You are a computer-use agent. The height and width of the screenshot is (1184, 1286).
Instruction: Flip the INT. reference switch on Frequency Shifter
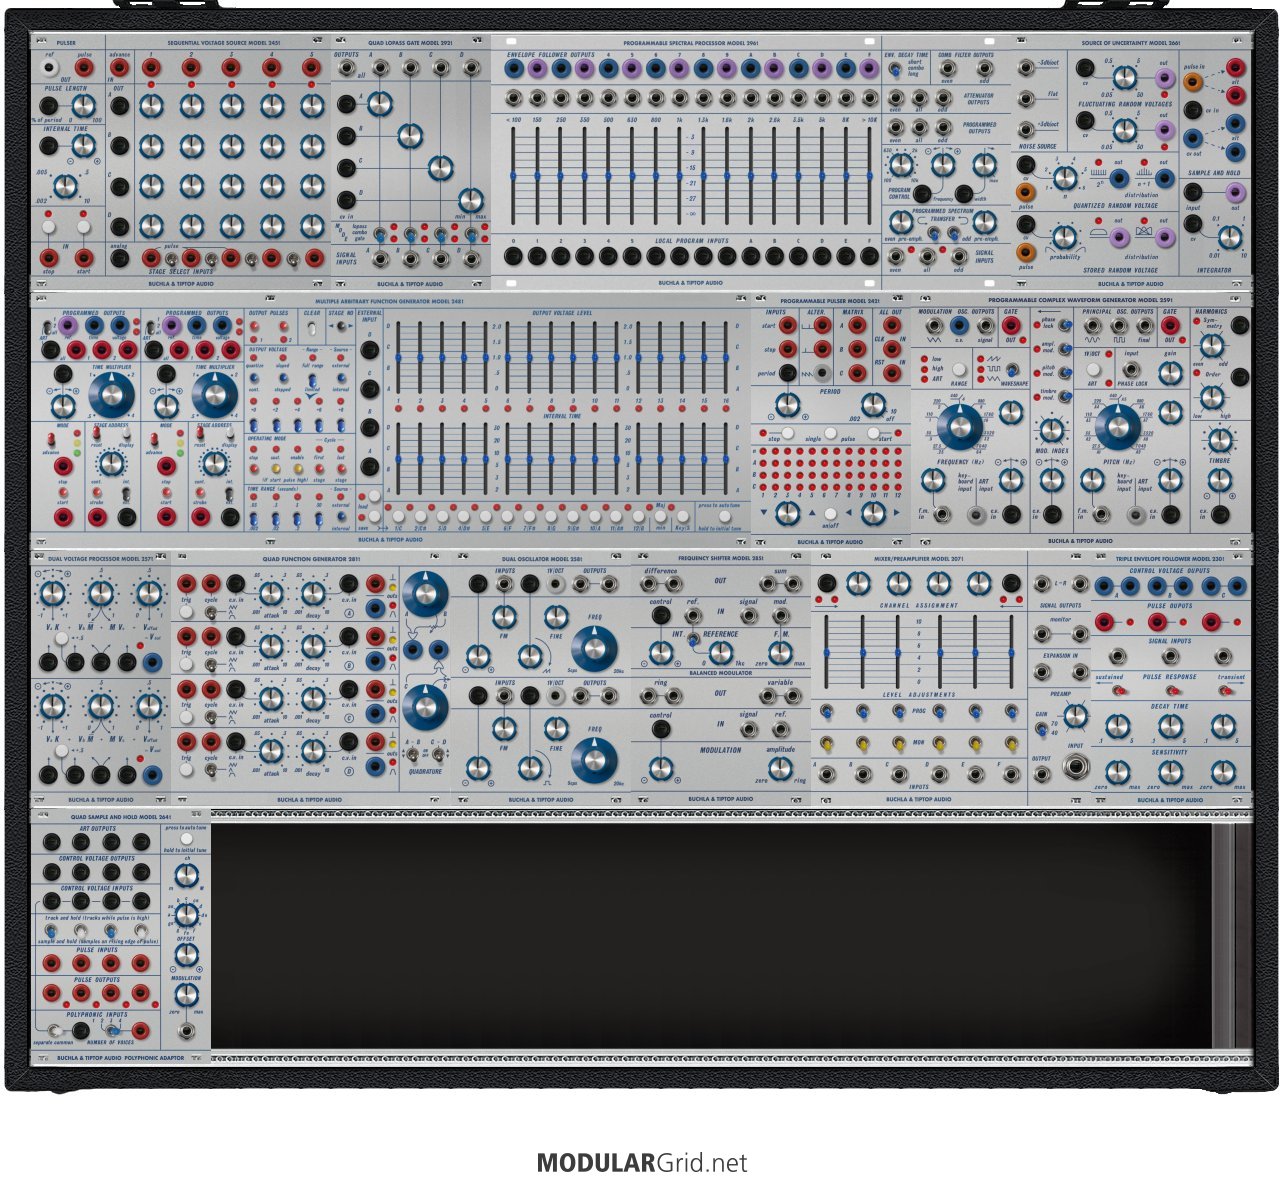(x=691, y=637)
